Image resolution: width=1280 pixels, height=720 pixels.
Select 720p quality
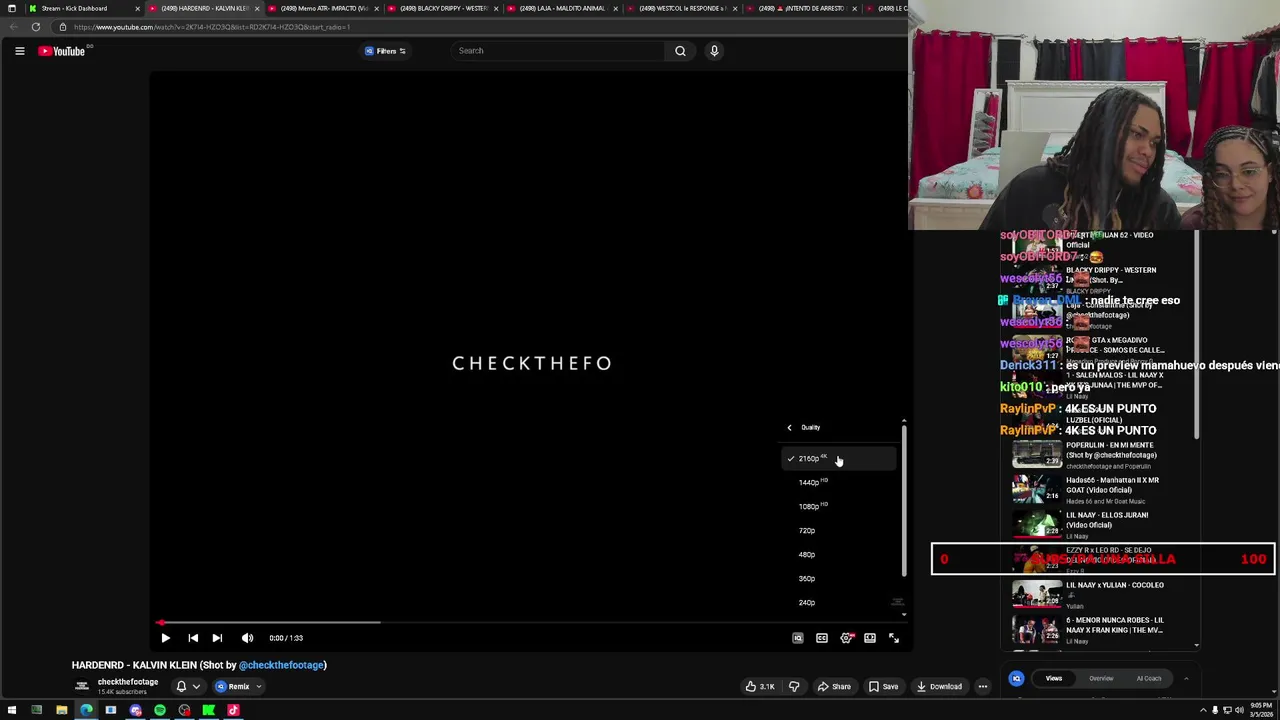tap(838, 530)
